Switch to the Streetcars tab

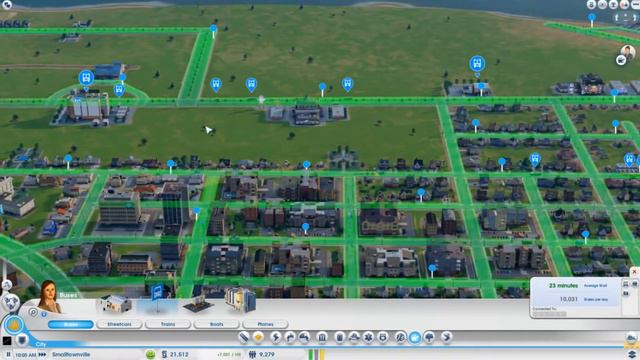point(119,324)
